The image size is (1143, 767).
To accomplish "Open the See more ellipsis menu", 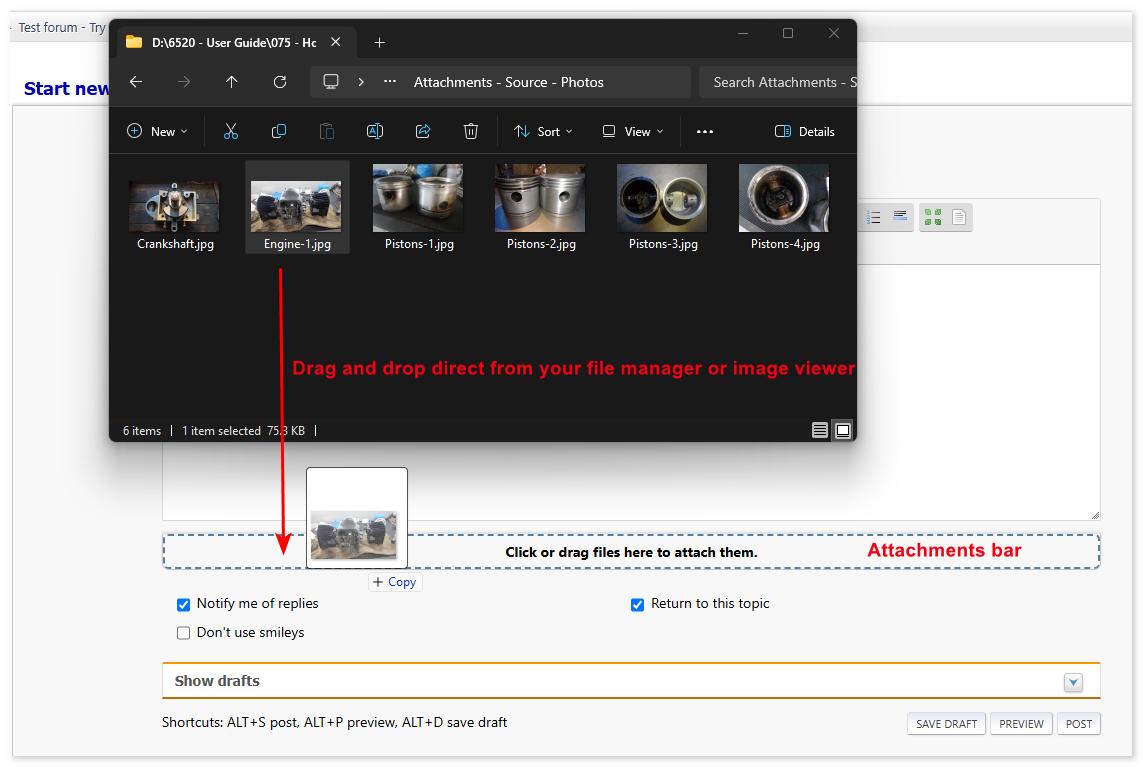I will 705,131.
